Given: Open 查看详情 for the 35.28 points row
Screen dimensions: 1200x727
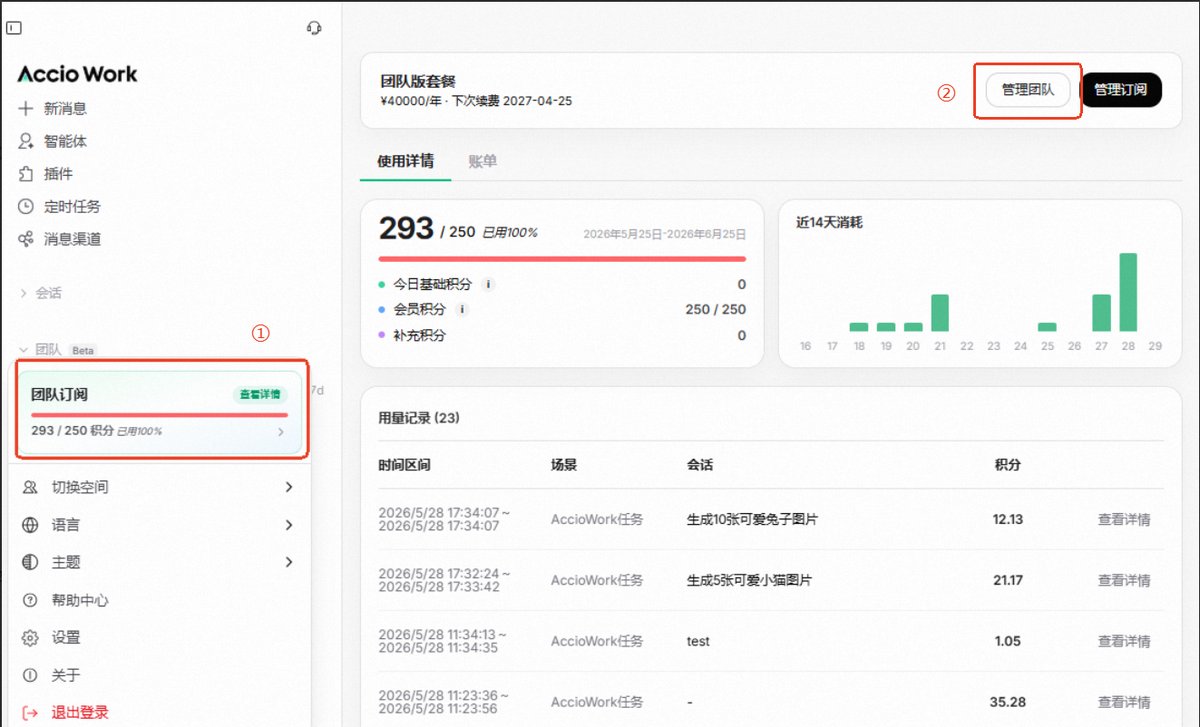Looking at the screenshot, I should coord(1124,703).
